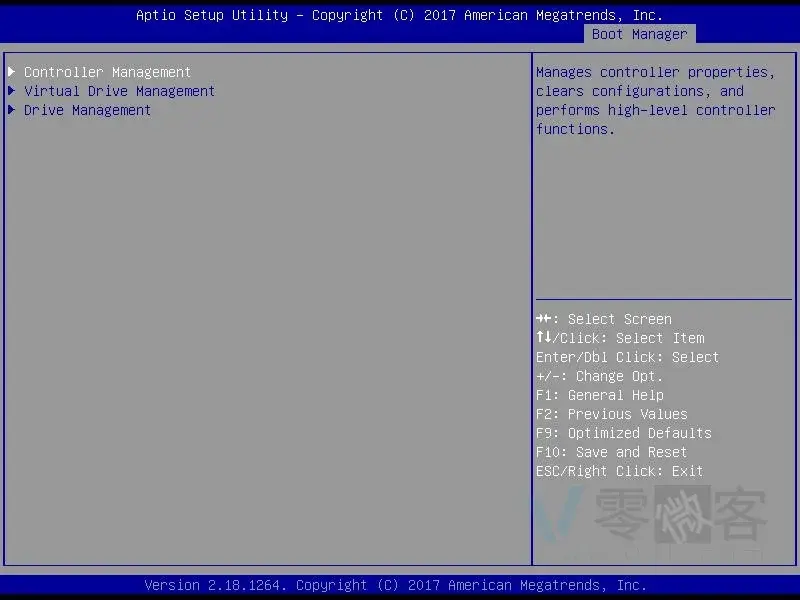Click the F9: Optimized Defaults line

click(623, 433)
